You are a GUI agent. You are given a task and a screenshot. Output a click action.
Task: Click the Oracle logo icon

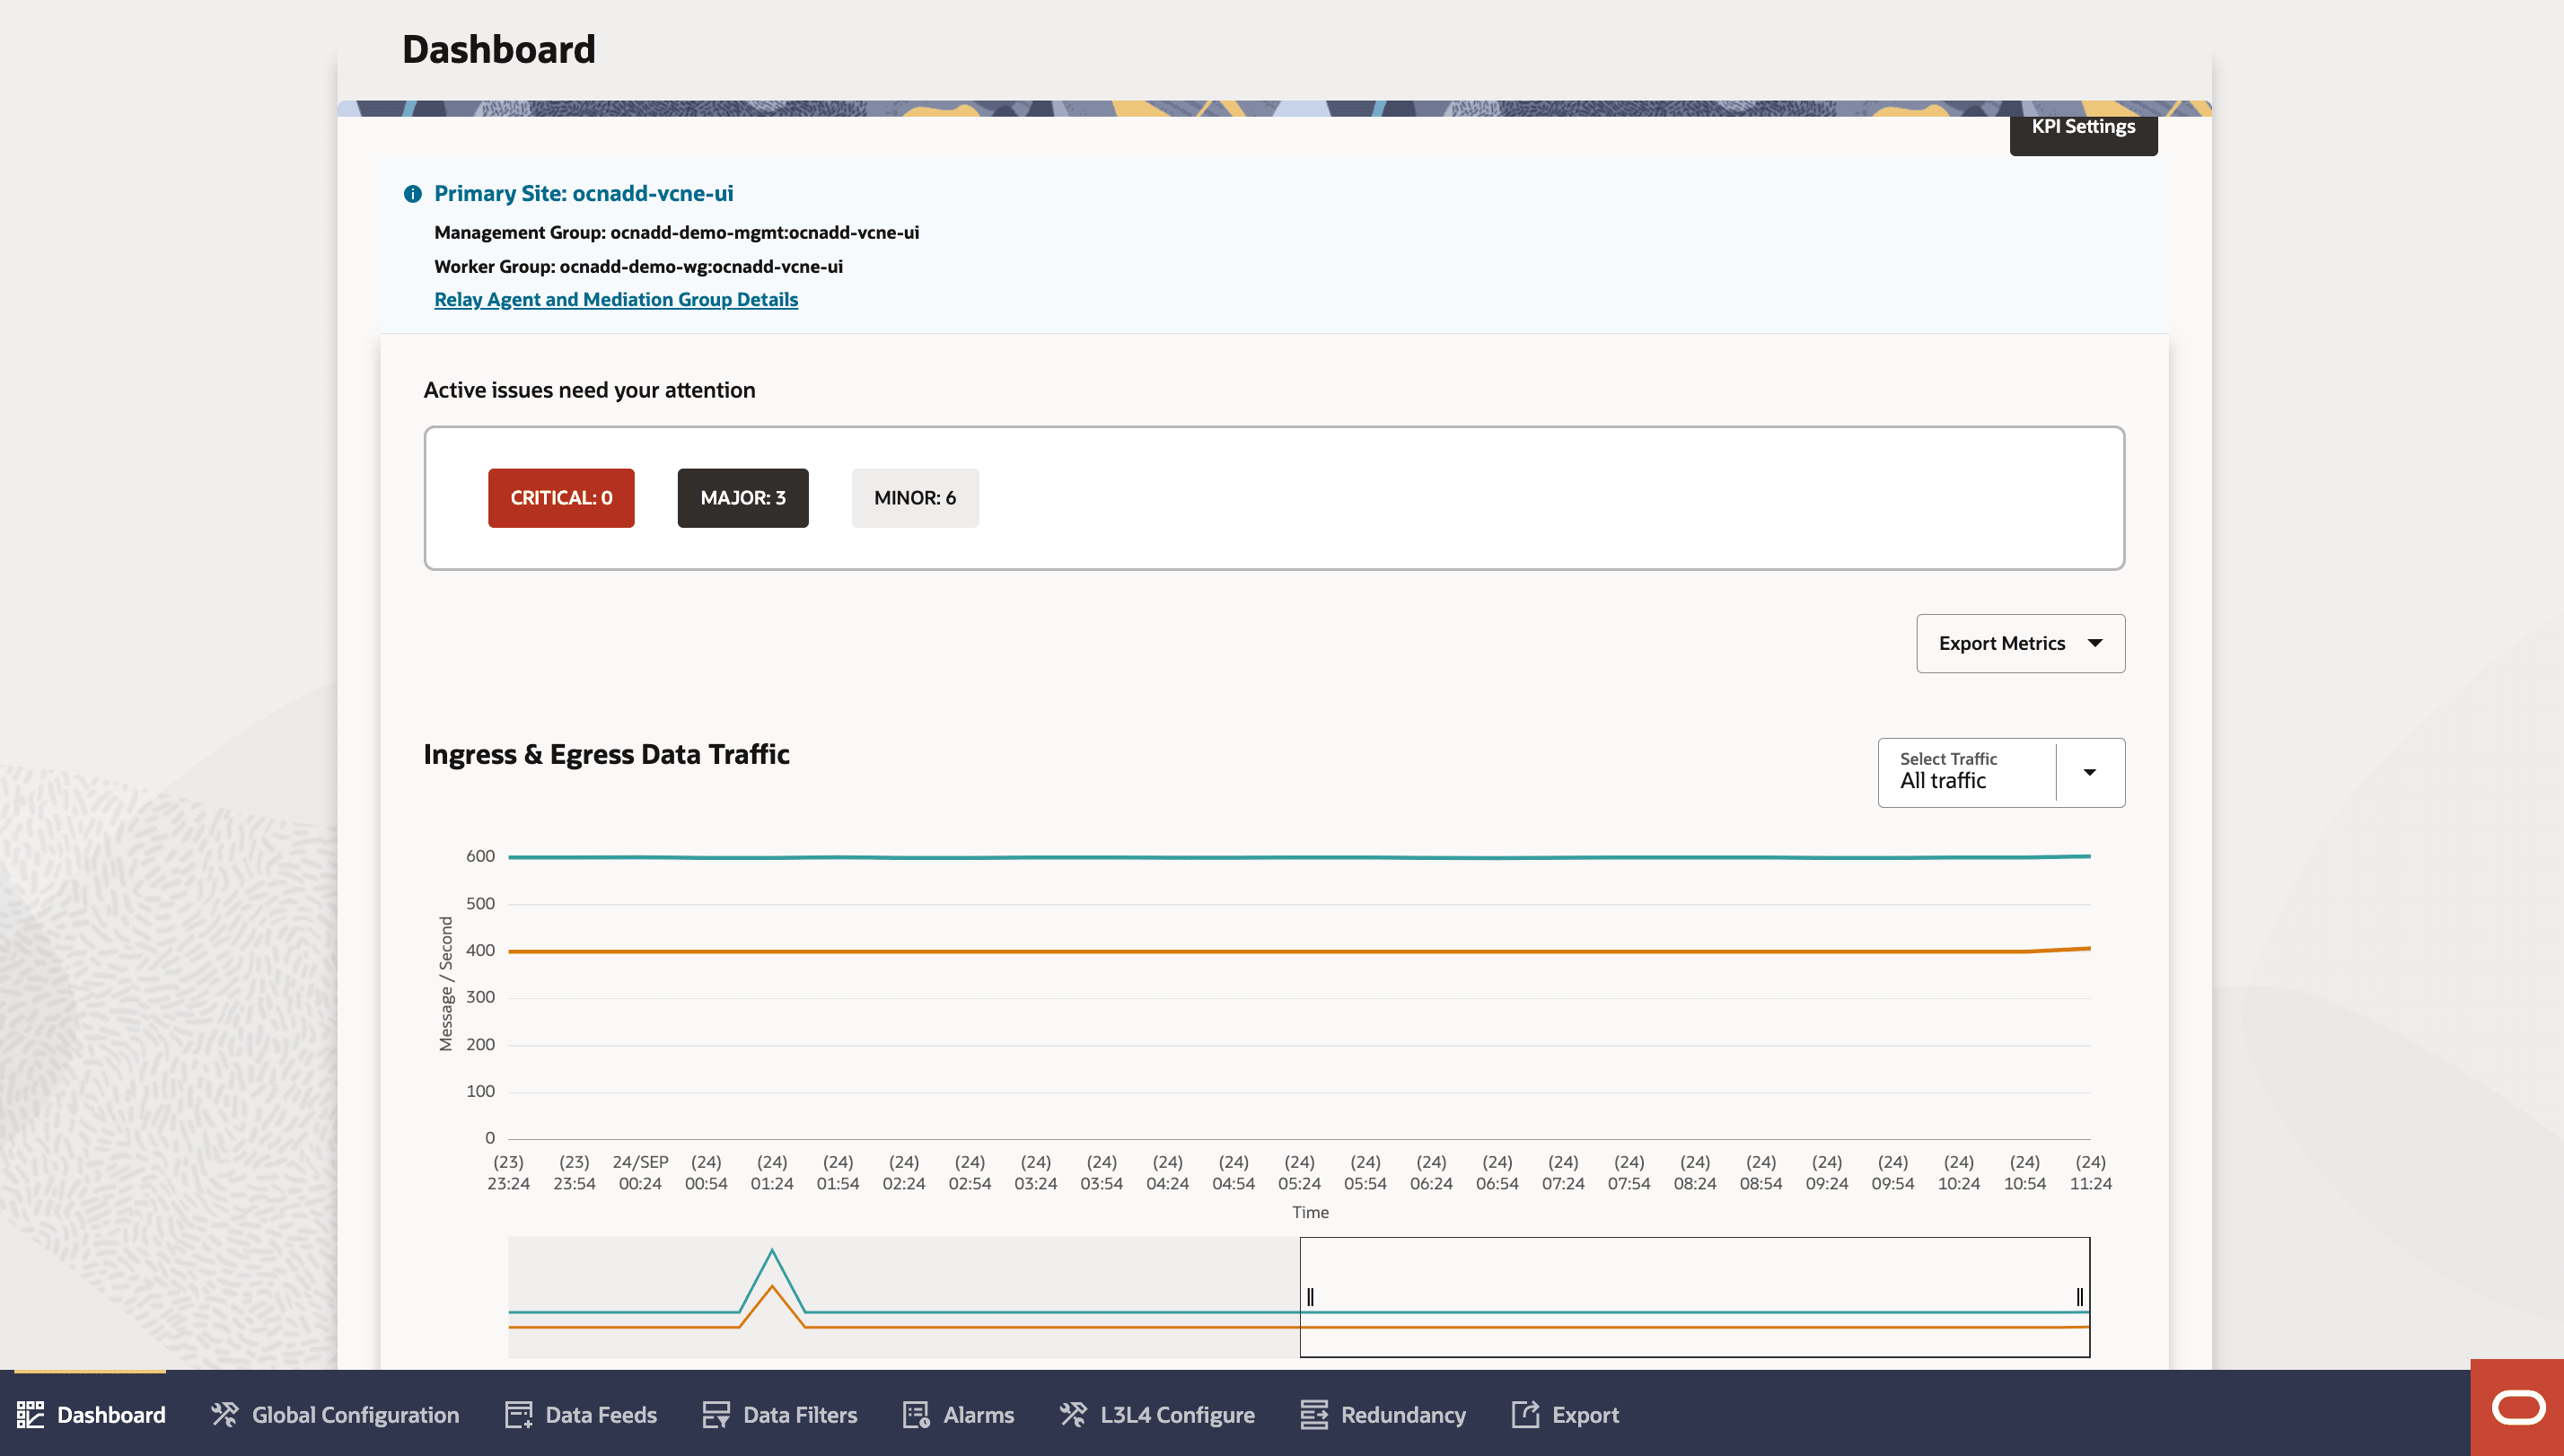(x=2517, y=1408)
